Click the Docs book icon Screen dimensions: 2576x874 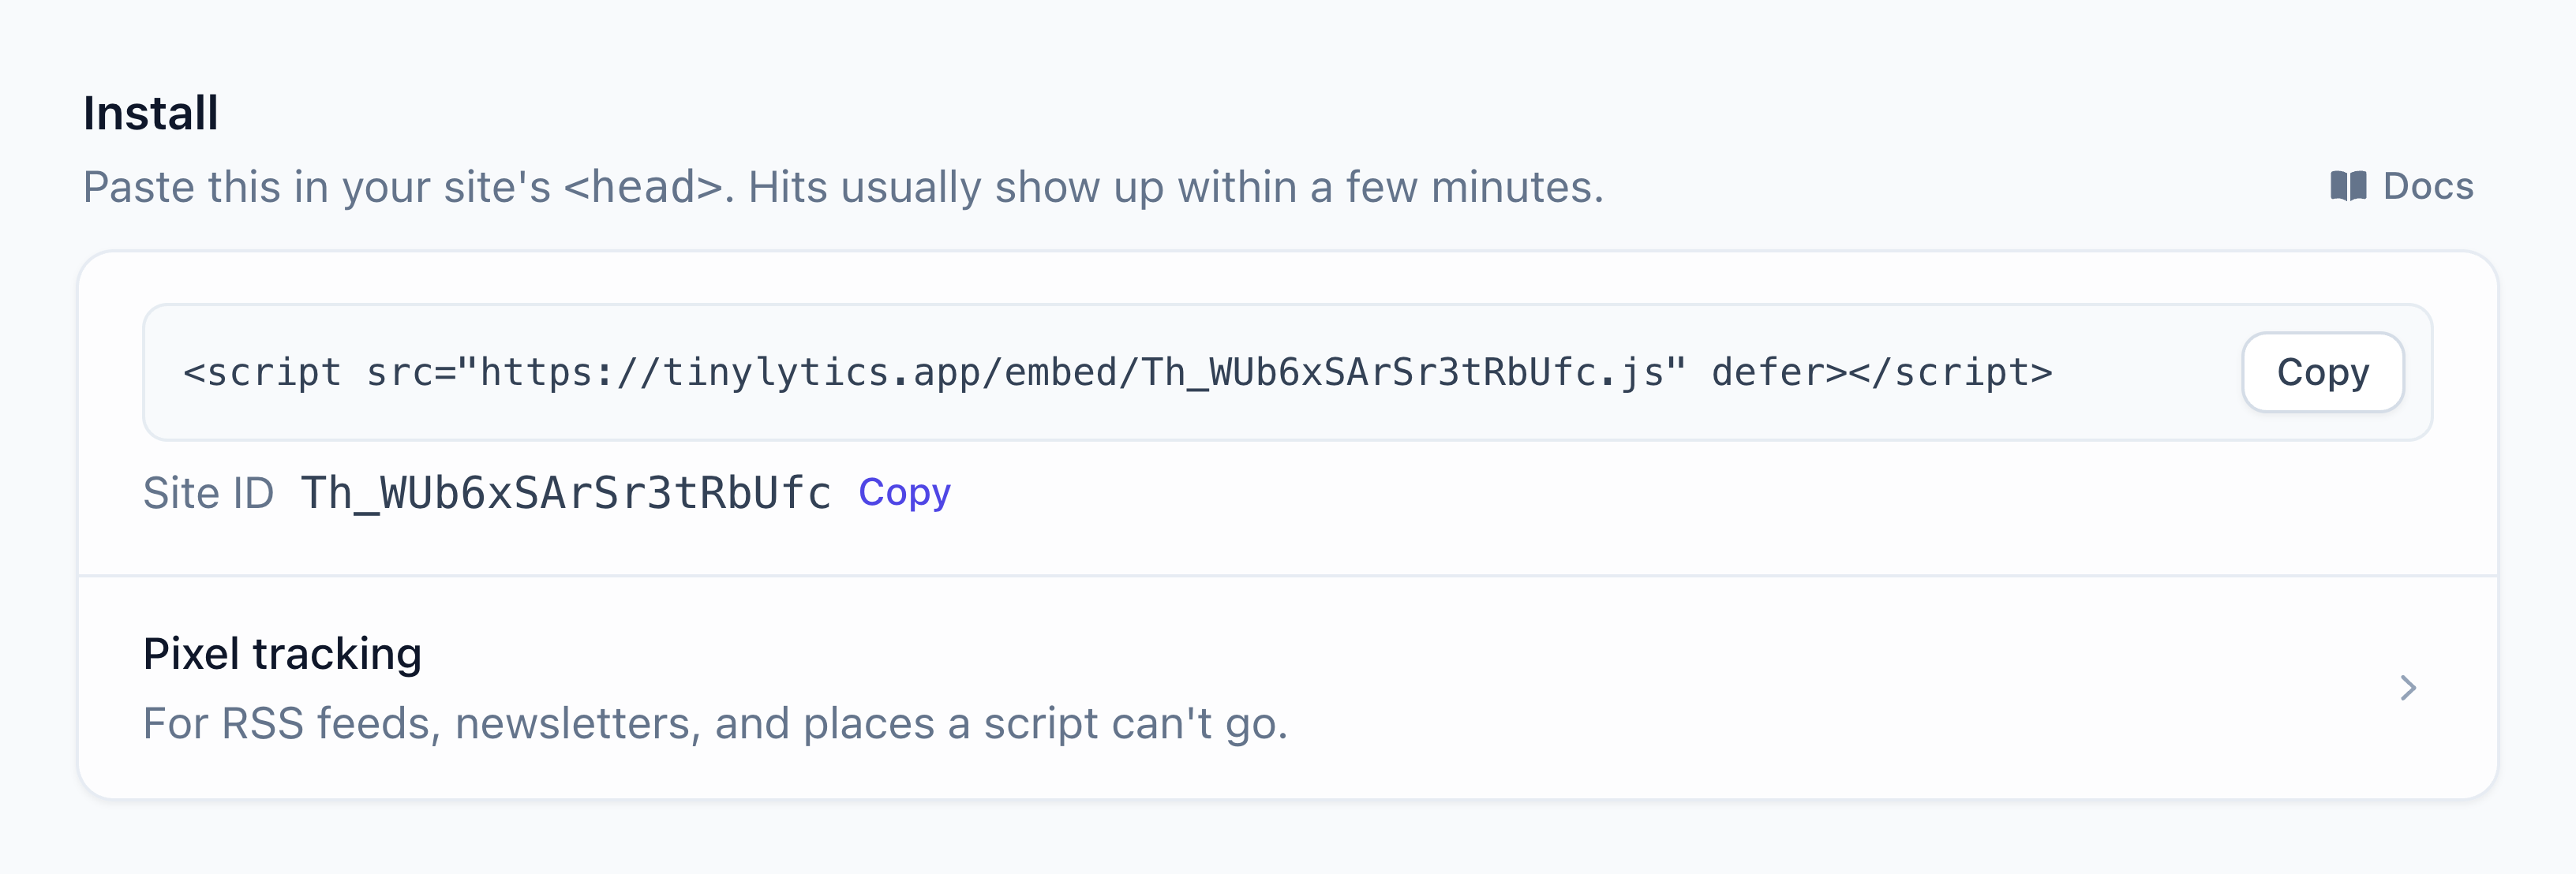(2348, 186)
